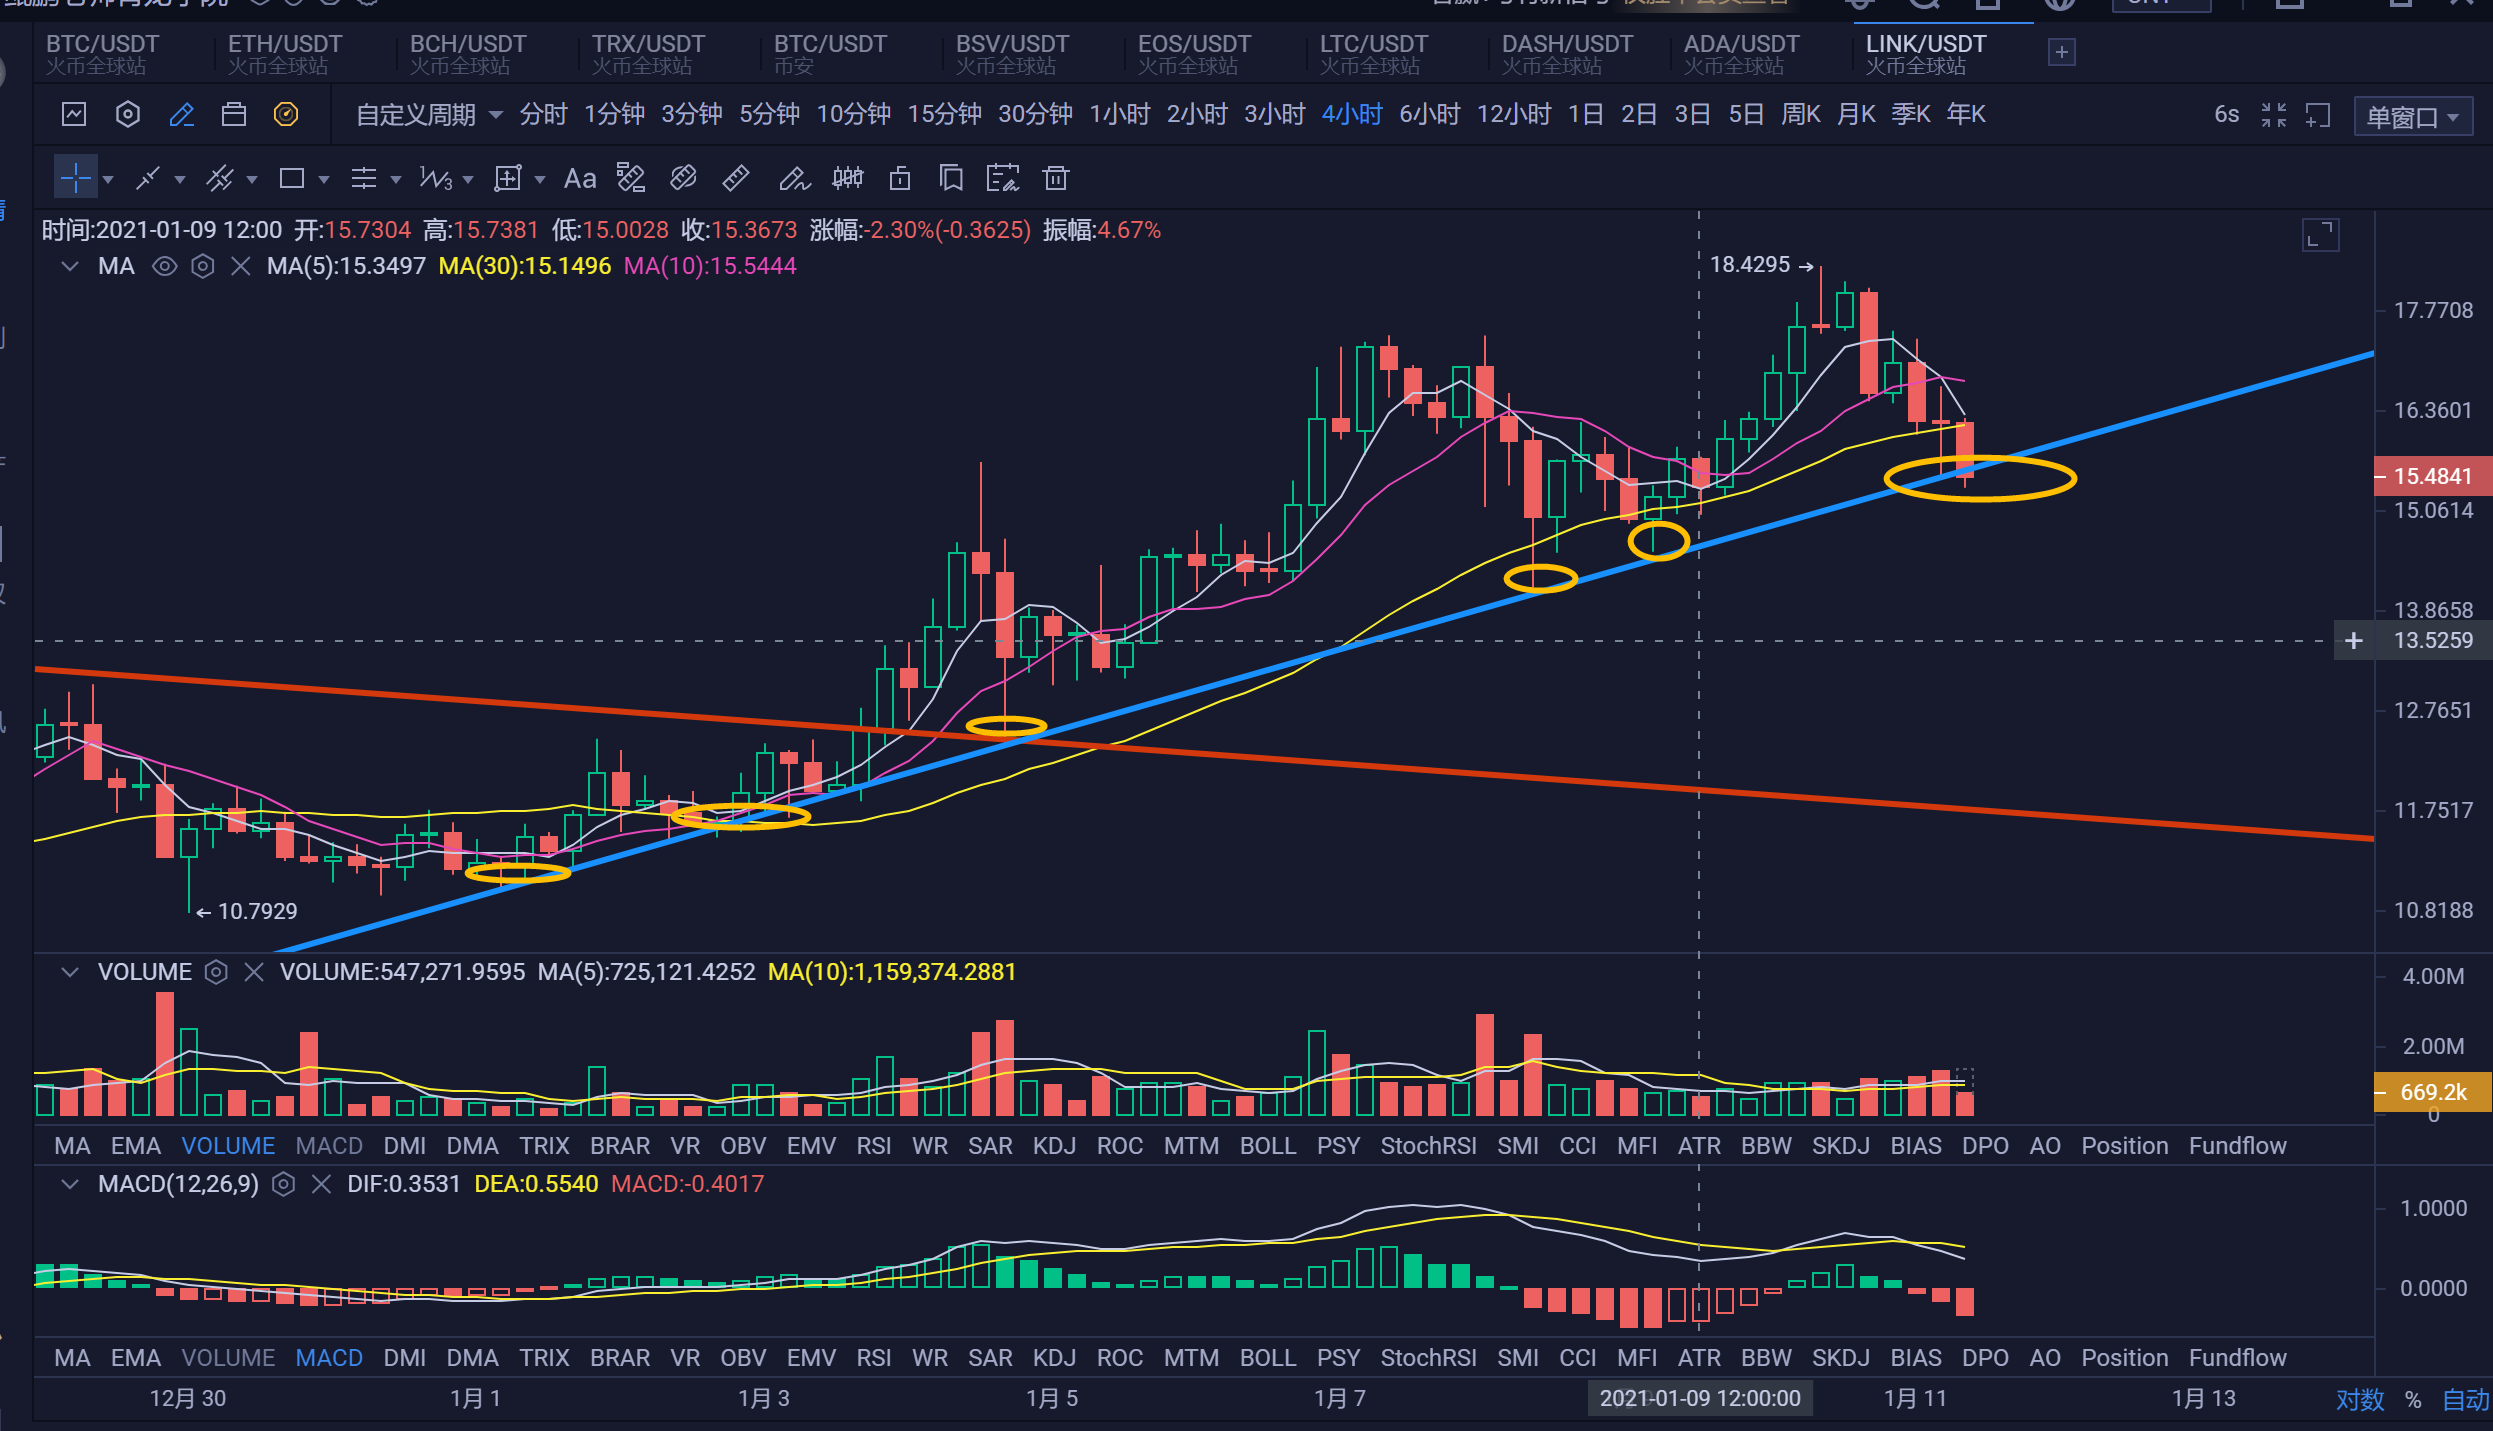2493x1431 pixels.
Task: Choose BOLL in the MACD panel indicators
Action: coord(1267,1358)
